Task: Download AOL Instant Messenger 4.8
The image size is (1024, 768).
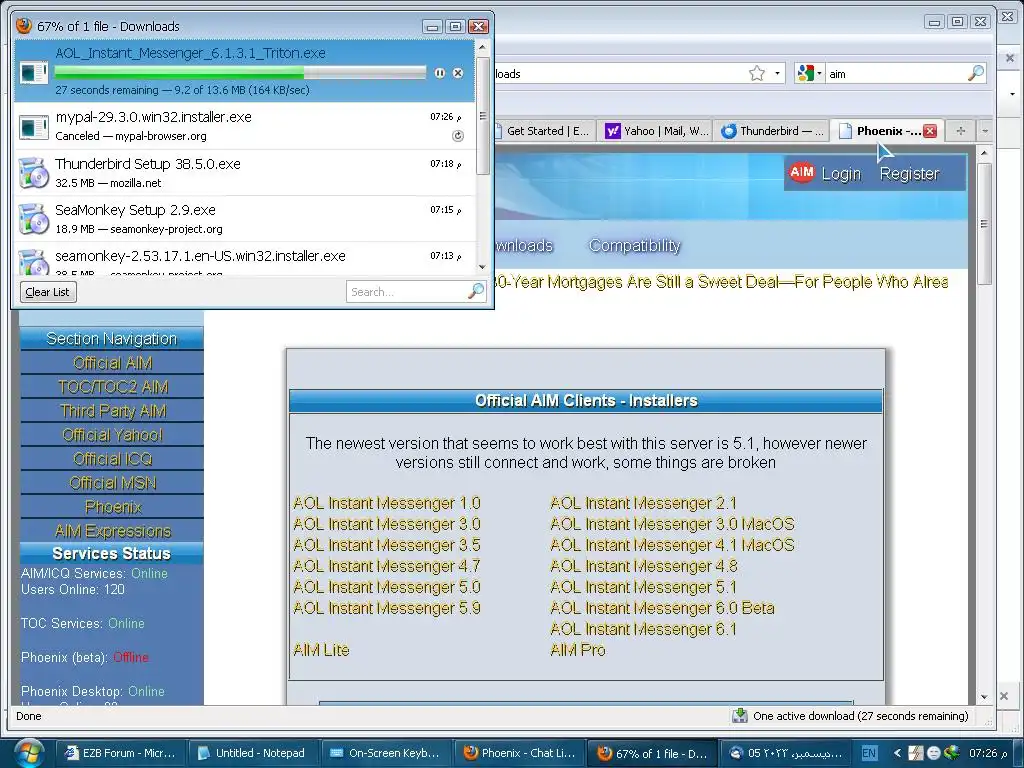Action: point(644,566)
